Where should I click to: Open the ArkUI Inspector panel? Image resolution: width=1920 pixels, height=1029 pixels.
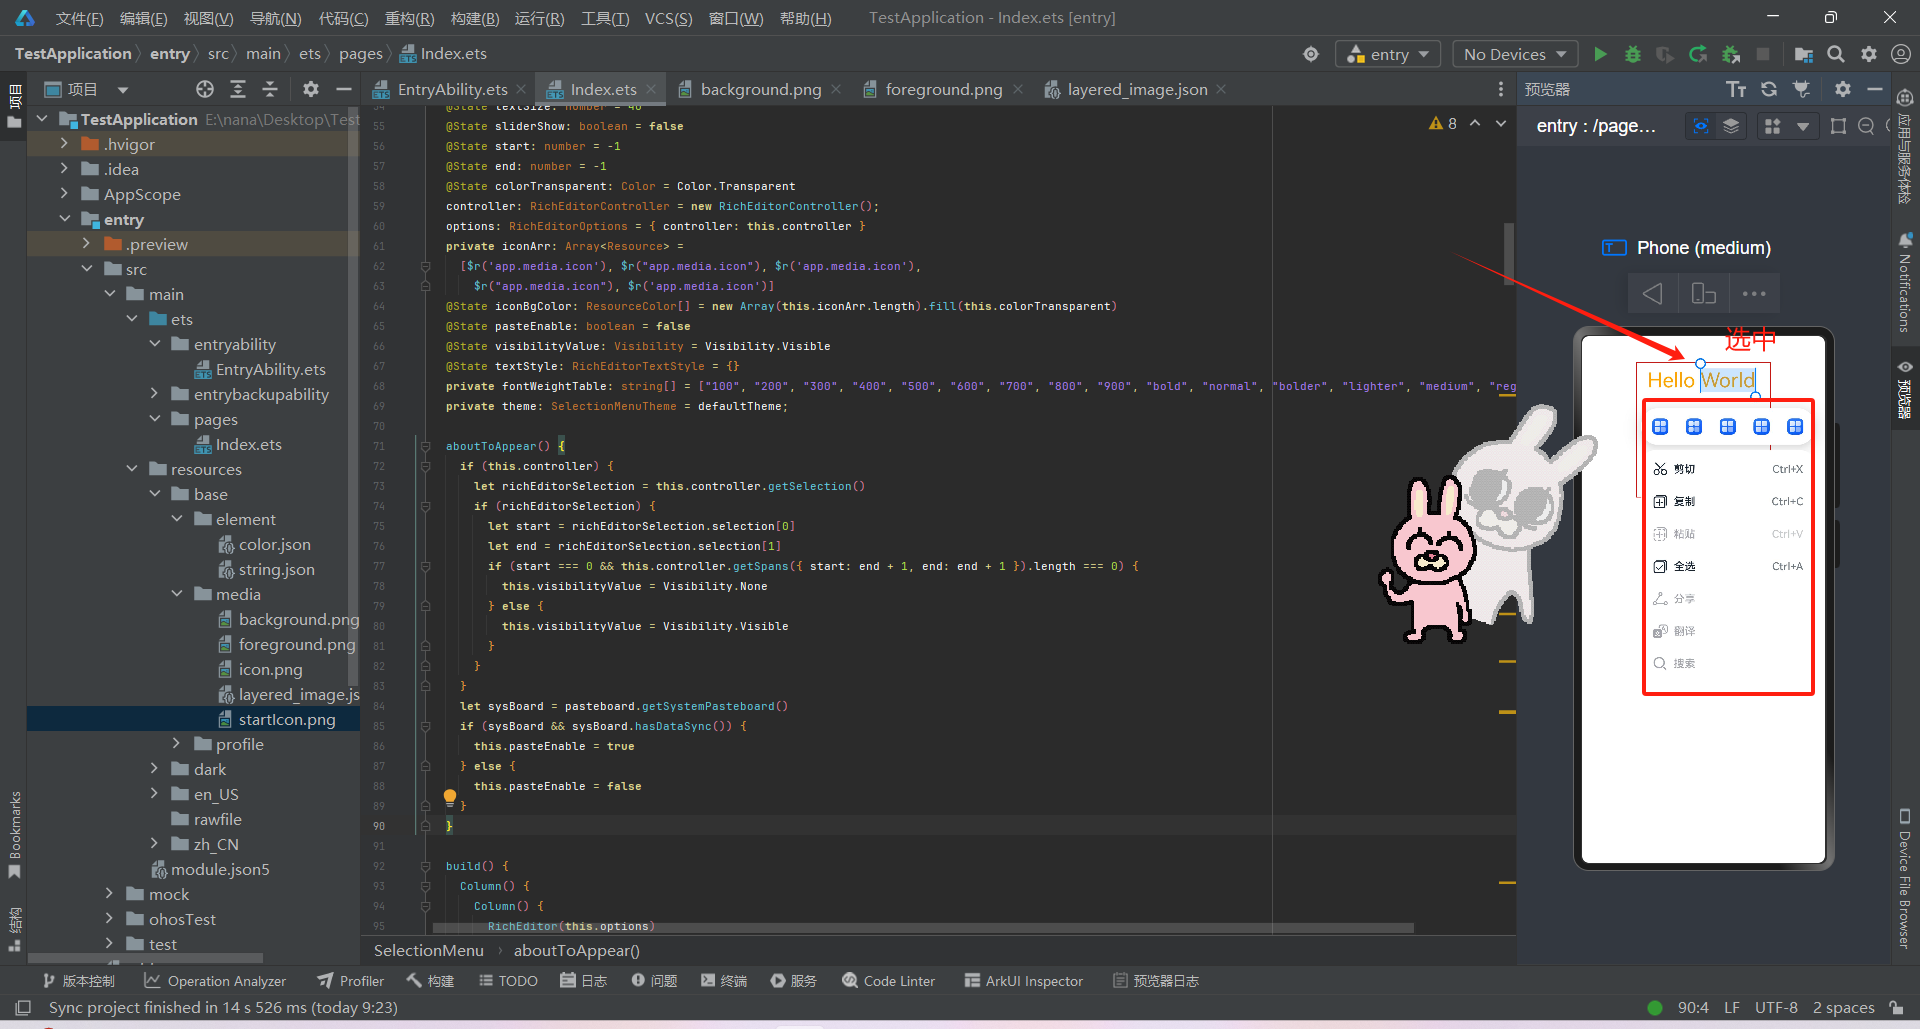[1023, 981]
